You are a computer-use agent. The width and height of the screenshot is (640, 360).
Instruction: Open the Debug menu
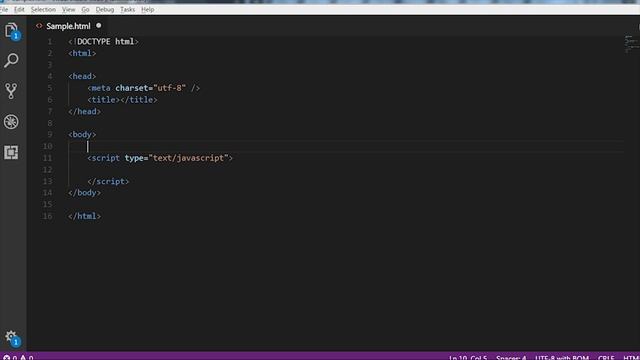(105, 9)
